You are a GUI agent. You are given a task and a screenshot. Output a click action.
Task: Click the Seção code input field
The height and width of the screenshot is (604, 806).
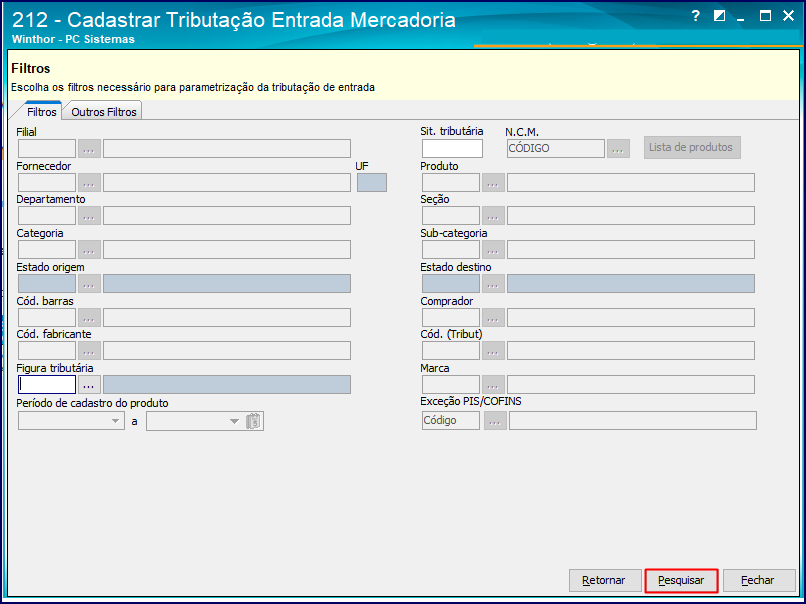[x=451, y=216]
